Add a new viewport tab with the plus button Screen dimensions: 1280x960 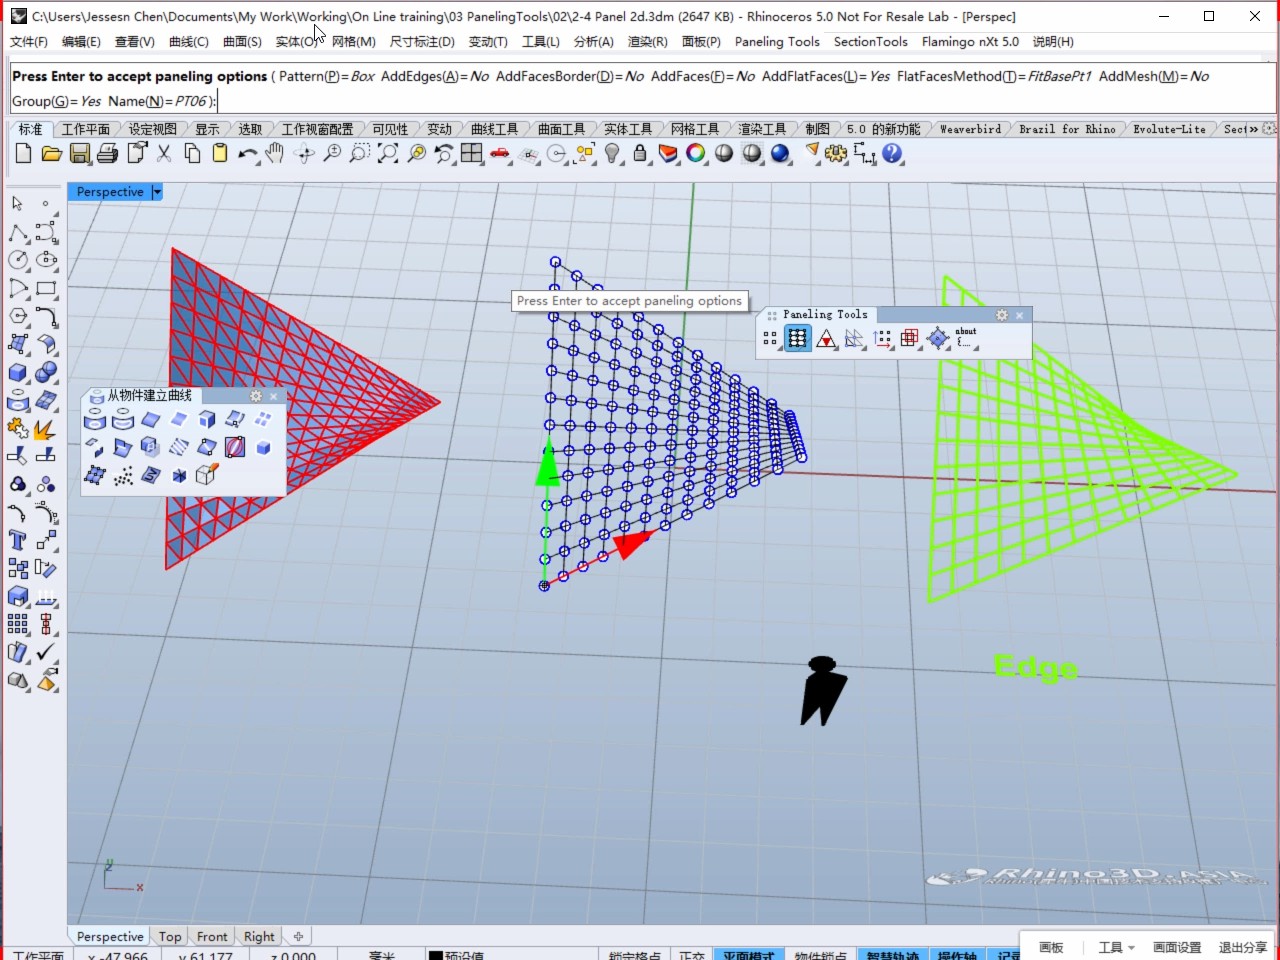click(x=298, y=937)
